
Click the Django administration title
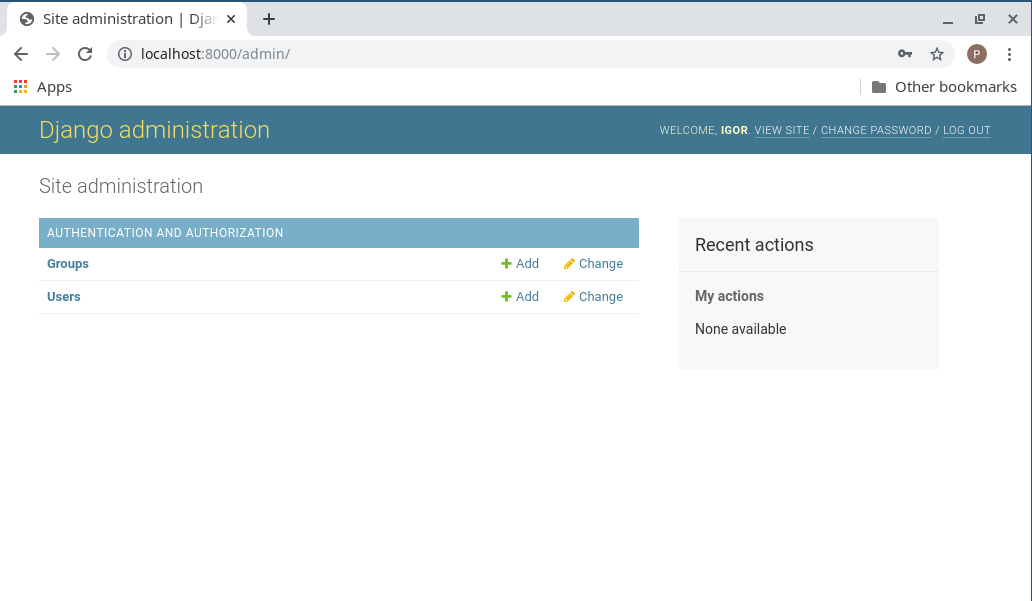pos(155,130)
